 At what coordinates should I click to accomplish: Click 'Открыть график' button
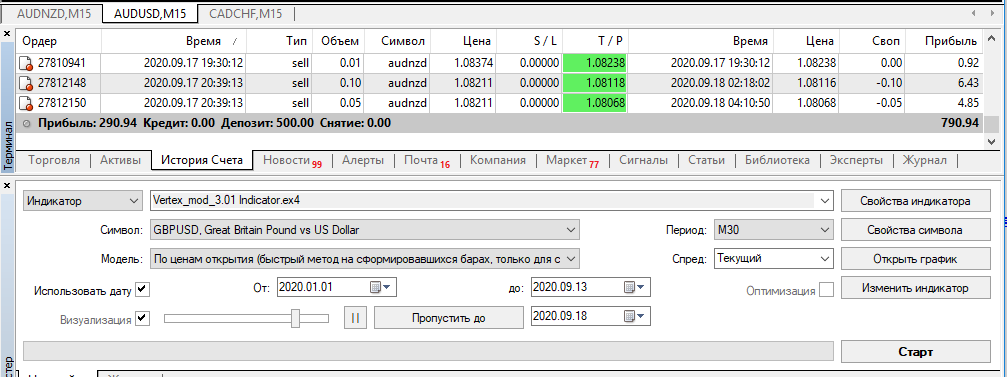click(916, 259)
